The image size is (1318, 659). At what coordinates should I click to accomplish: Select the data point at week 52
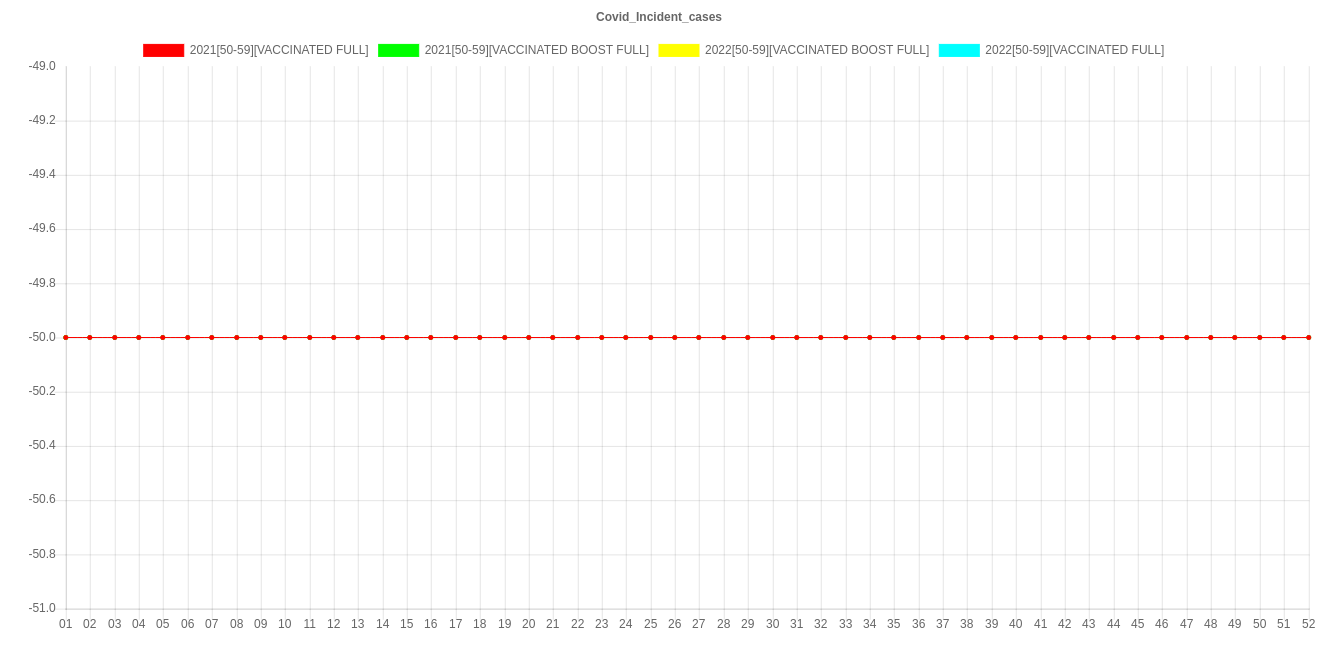click(1309, 337)
